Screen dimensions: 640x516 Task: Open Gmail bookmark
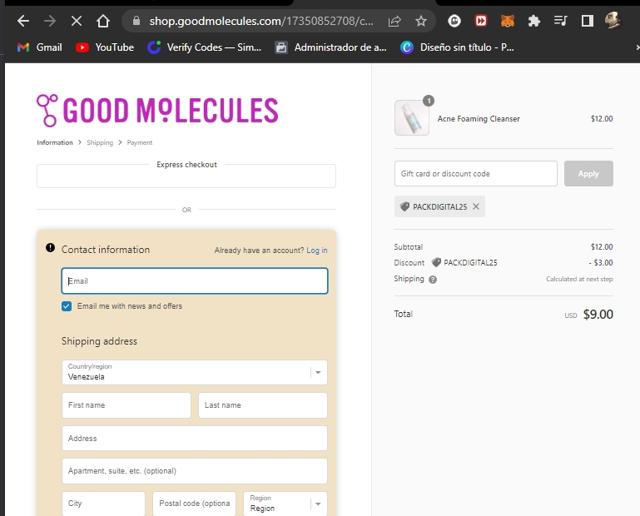pos(40,47)
